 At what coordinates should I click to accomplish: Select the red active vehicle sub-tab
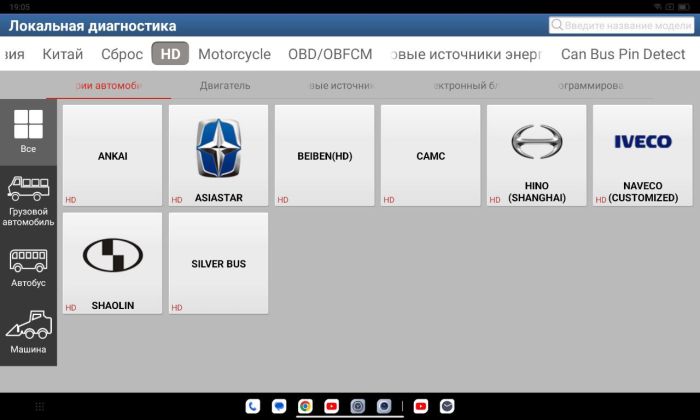[x=108, y=85]
